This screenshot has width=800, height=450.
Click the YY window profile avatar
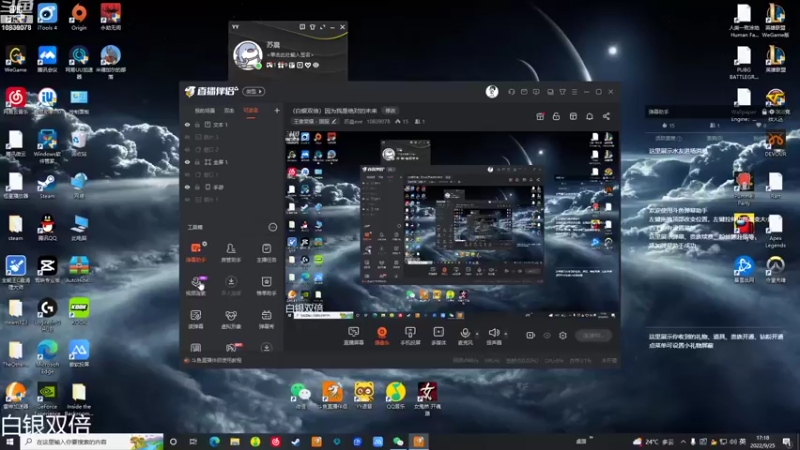coord(247,55)
